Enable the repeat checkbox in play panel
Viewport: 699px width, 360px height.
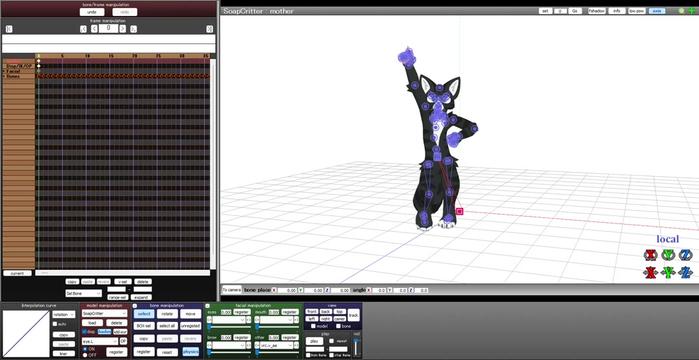331,341
